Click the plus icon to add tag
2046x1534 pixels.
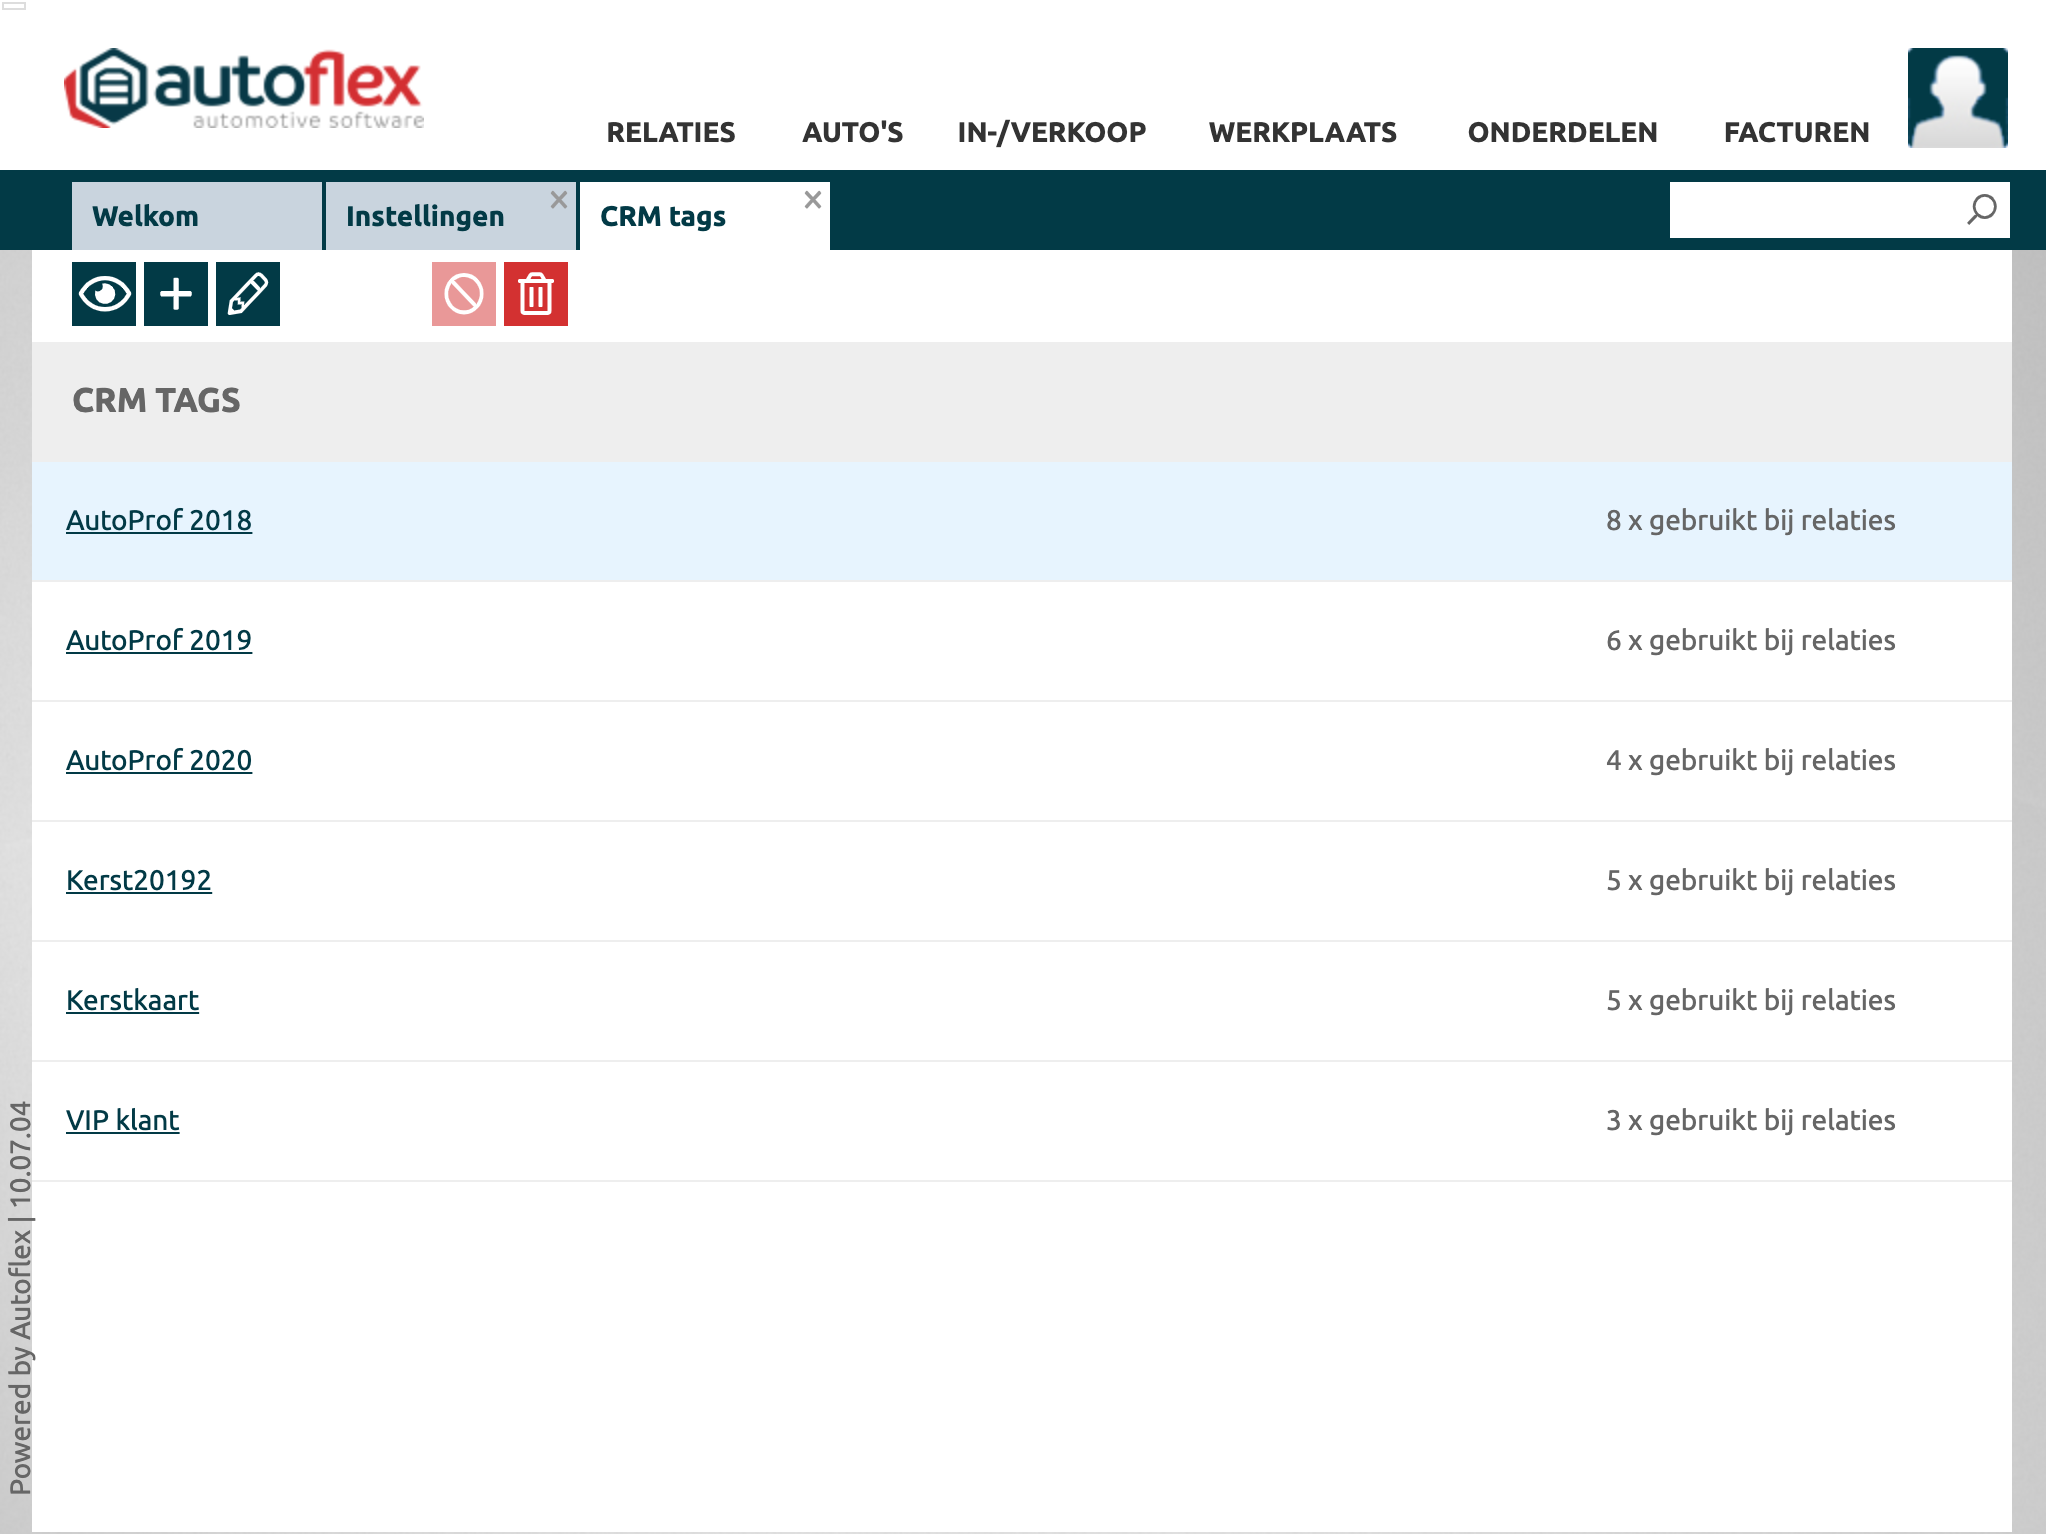tap(176, 294)
